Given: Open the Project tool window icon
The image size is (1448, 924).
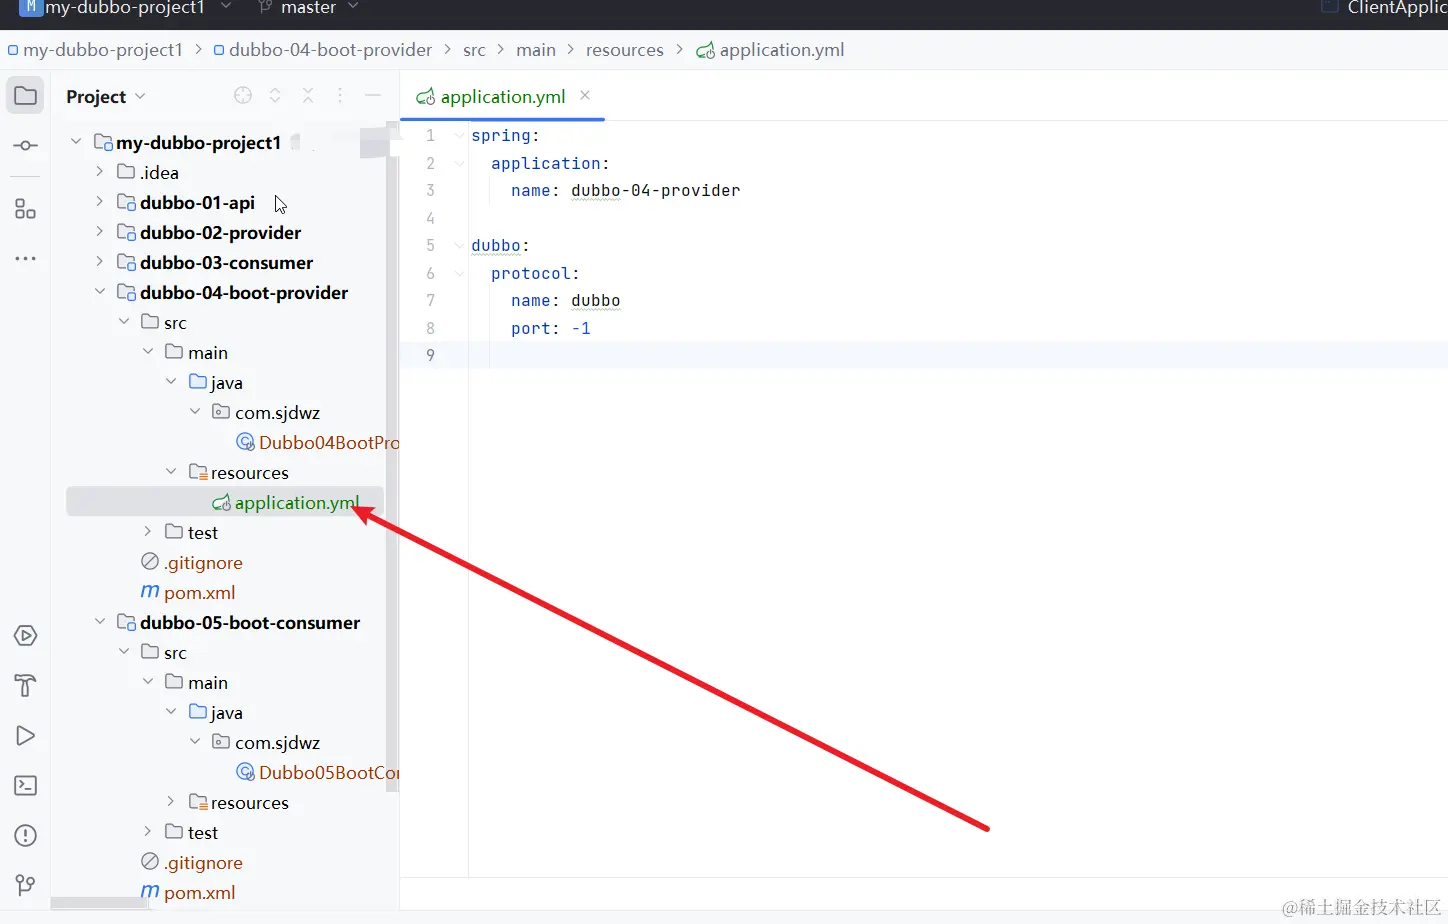Looking at the screenshot, I should click(25, 96).
